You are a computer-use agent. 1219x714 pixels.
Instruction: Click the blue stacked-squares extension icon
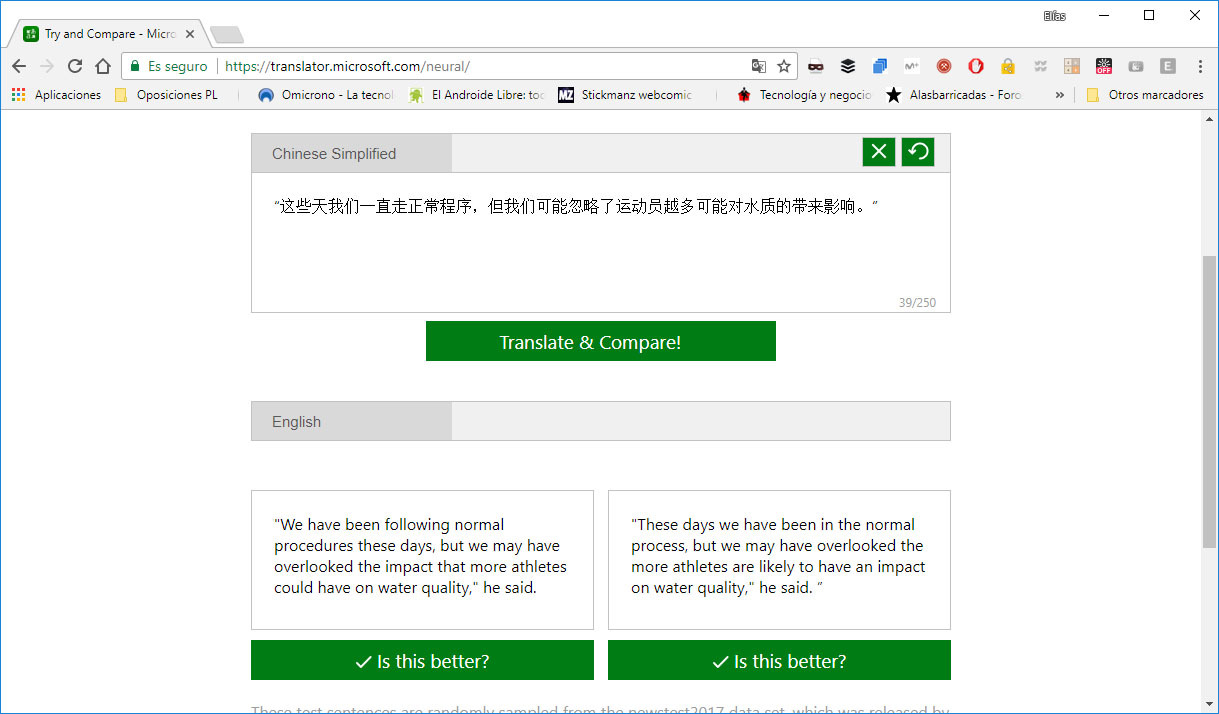click(x=879, y=65)
